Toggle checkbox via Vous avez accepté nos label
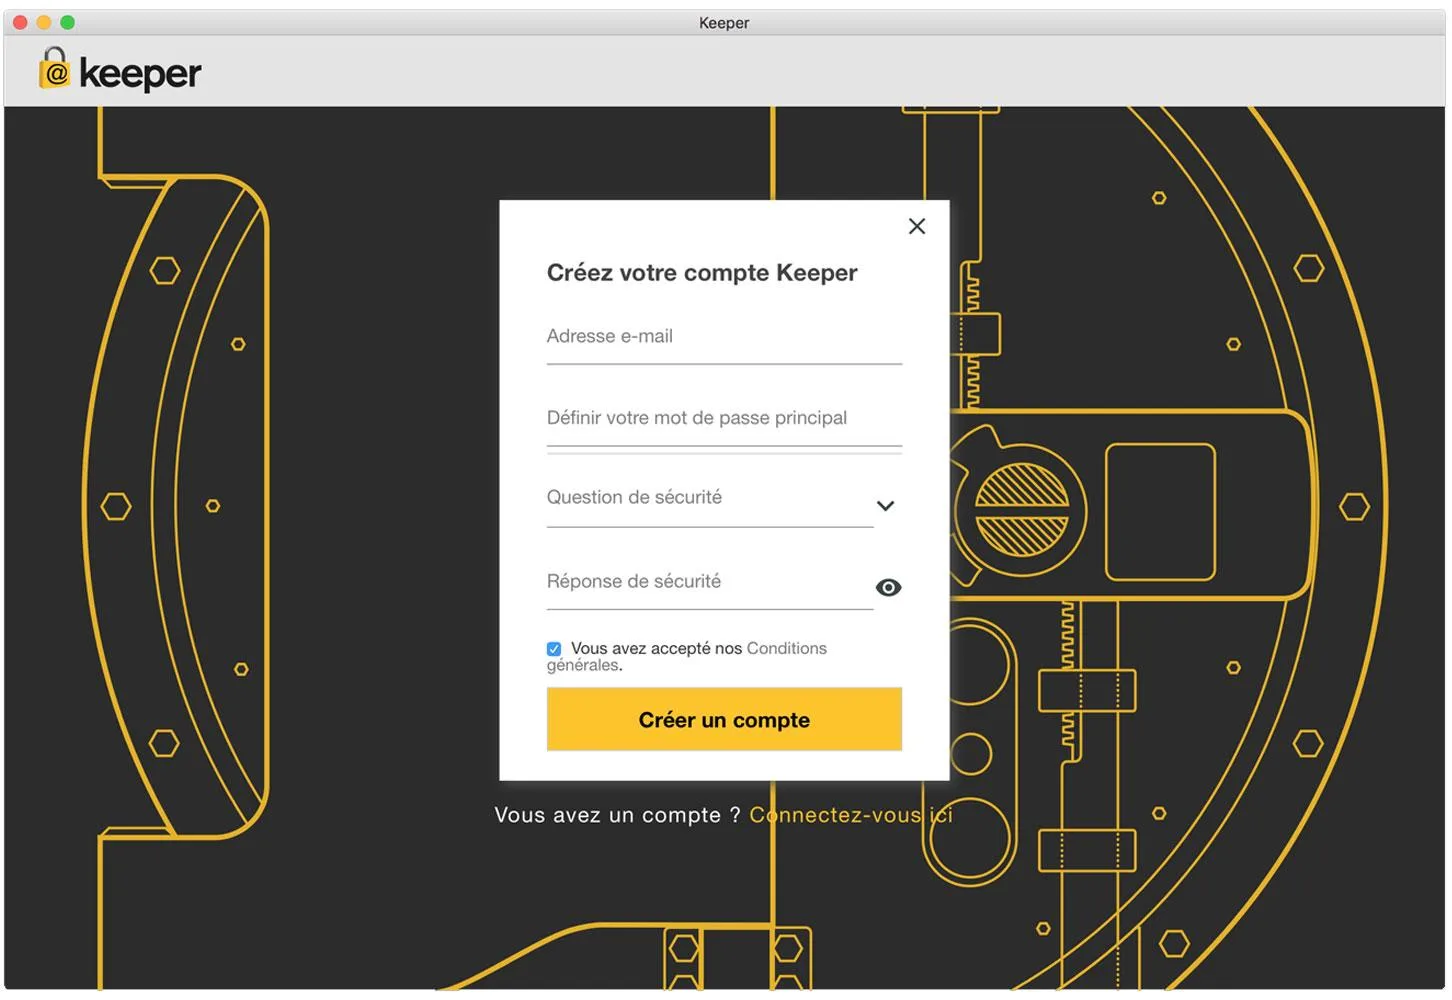Screen dimensions: 1452x1000 click(656, 648)
